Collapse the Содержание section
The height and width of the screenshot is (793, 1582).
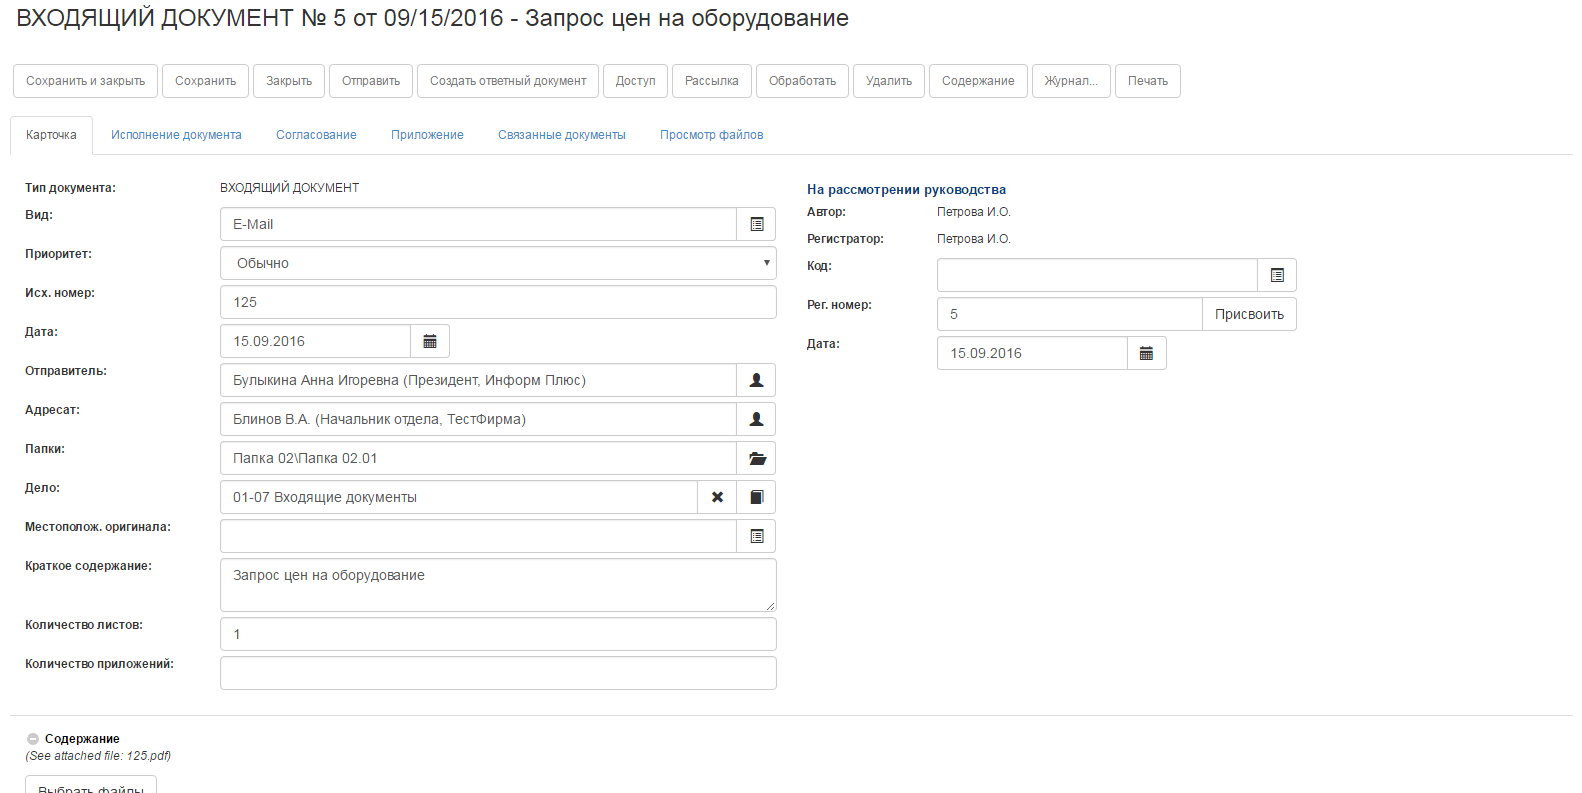[33, 739]
